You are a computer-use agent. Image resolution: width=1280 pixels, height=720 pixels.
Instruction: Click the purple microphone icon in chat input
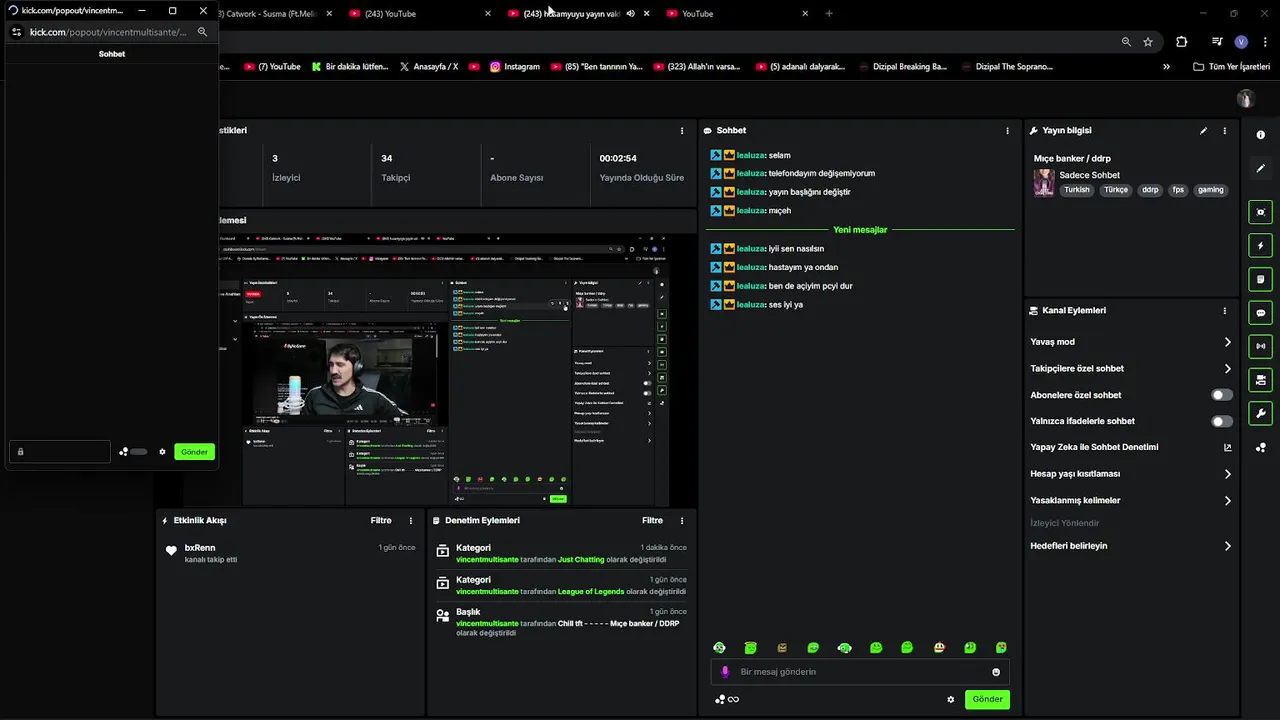(725, 672)
